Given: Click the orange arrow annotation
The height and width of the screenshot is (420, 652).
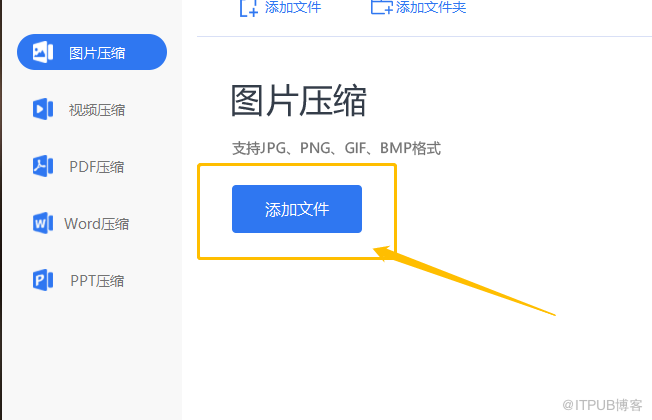Looking at the screenshot, I should [x=464, y=281].
